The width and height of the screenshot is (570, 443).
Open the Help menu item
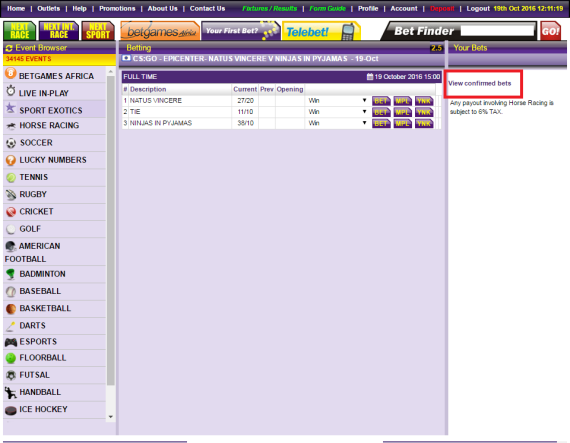click(x=79, y=8)
